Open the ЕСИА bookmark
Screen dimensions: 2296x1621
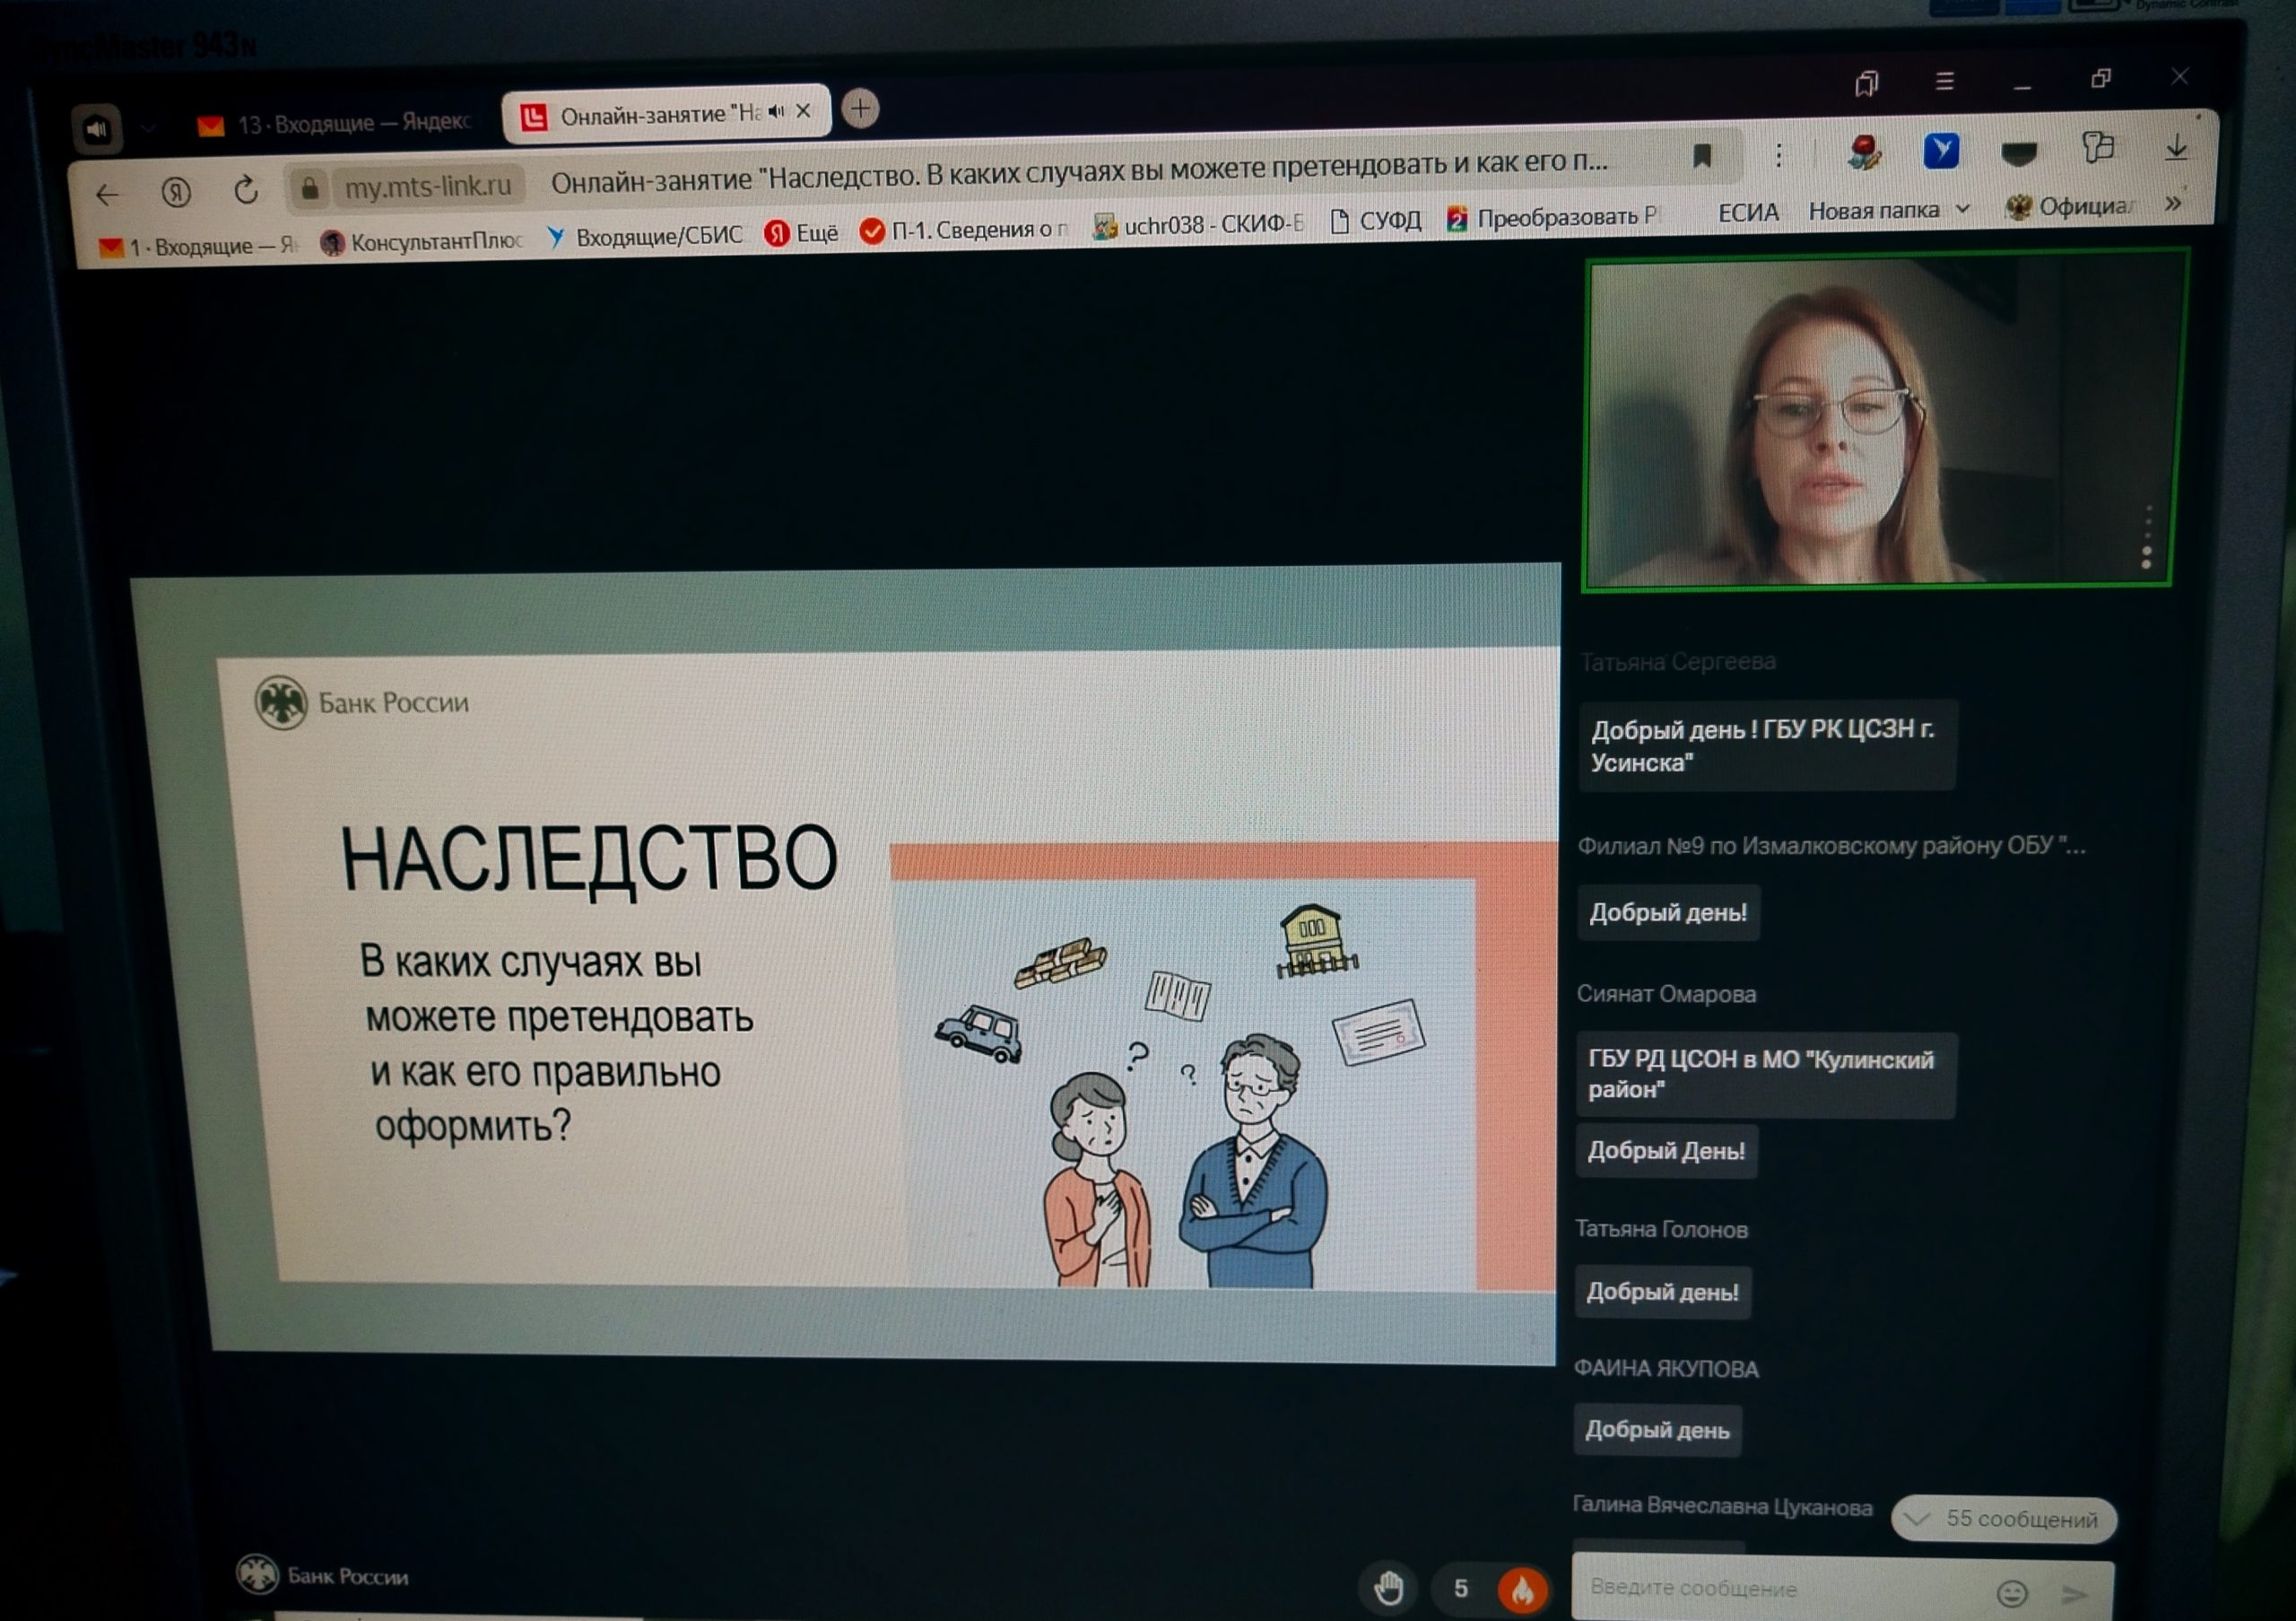[x=1748, y=212]
